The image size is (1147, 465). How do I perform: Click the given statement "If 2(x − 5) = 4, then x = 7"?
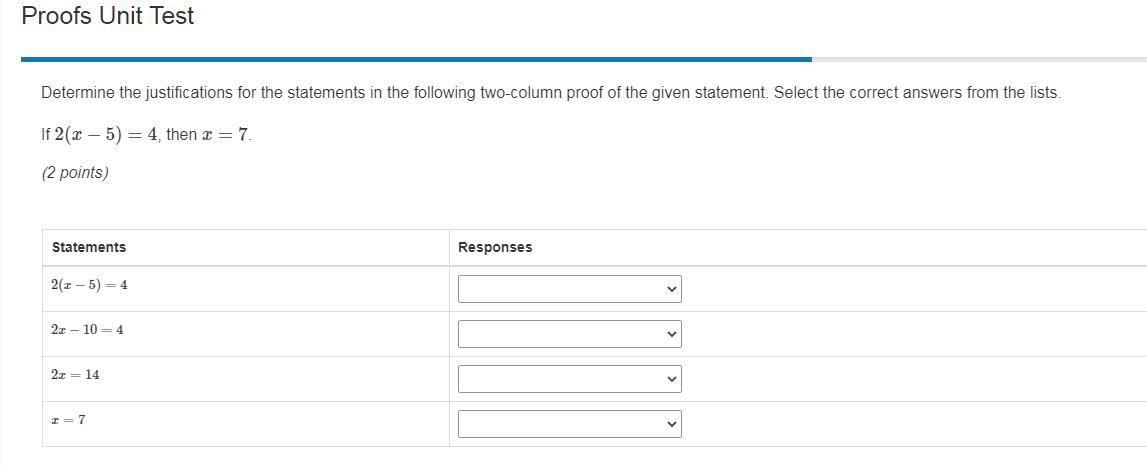click(146, 134)
